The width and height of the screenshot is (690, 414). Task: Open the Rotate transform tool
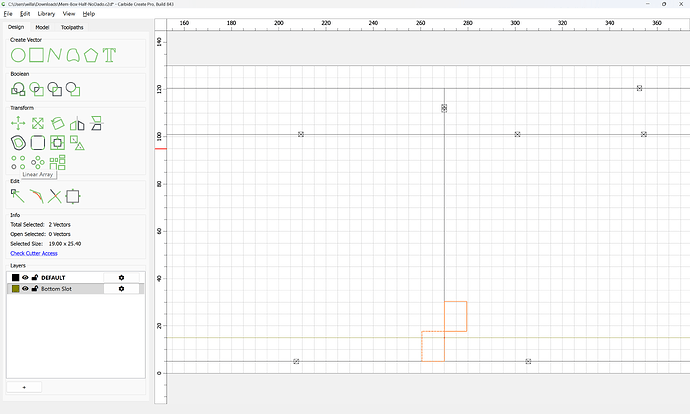click(x=57, y=123)
